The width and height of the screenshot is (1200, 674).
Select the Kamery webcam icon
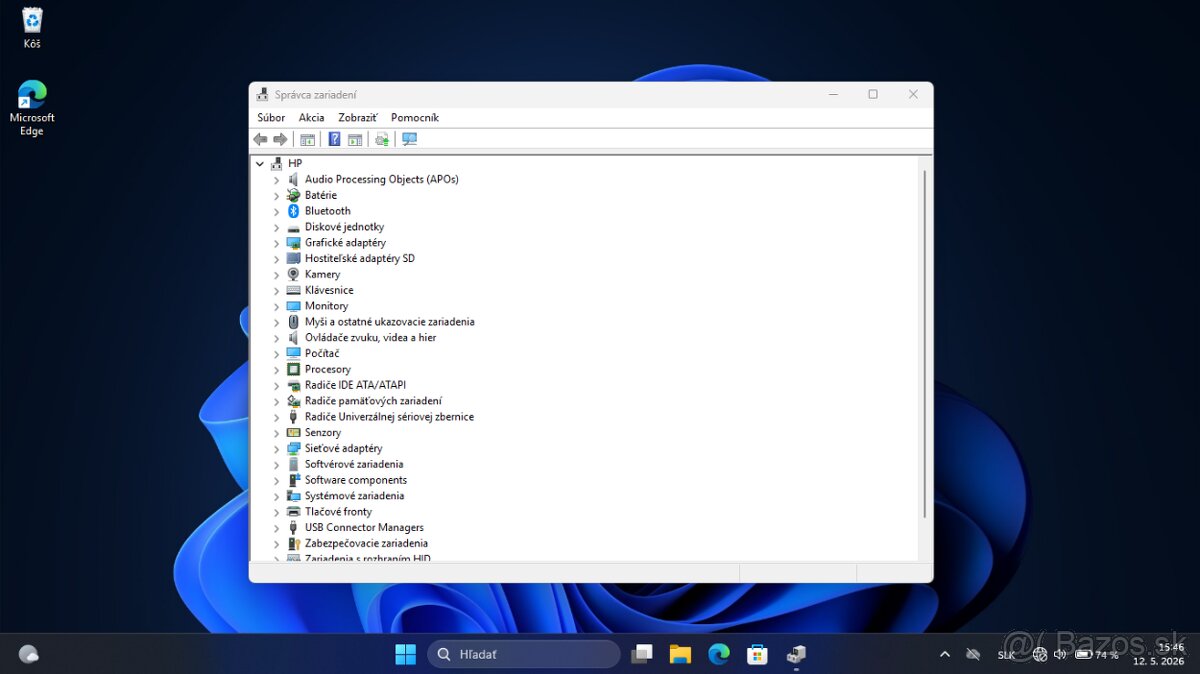point(293,274)
